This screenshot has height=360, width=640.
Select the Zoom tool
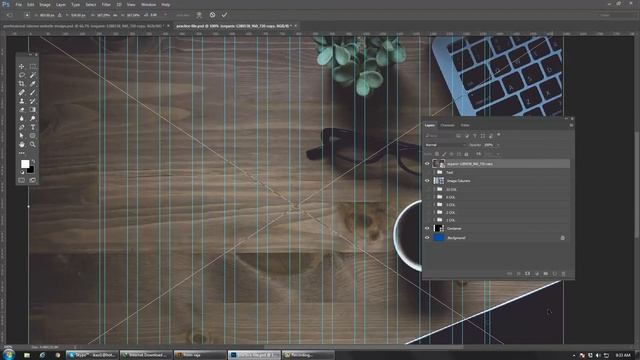[x=33, y=144]
